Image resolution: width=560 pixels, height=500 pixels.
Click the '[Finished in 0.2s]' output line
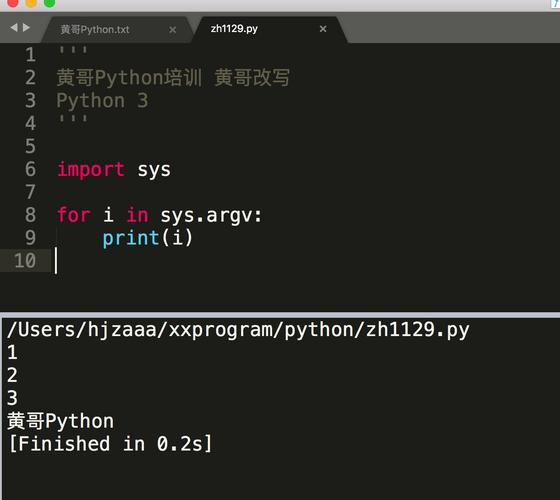tap(110, 444)
